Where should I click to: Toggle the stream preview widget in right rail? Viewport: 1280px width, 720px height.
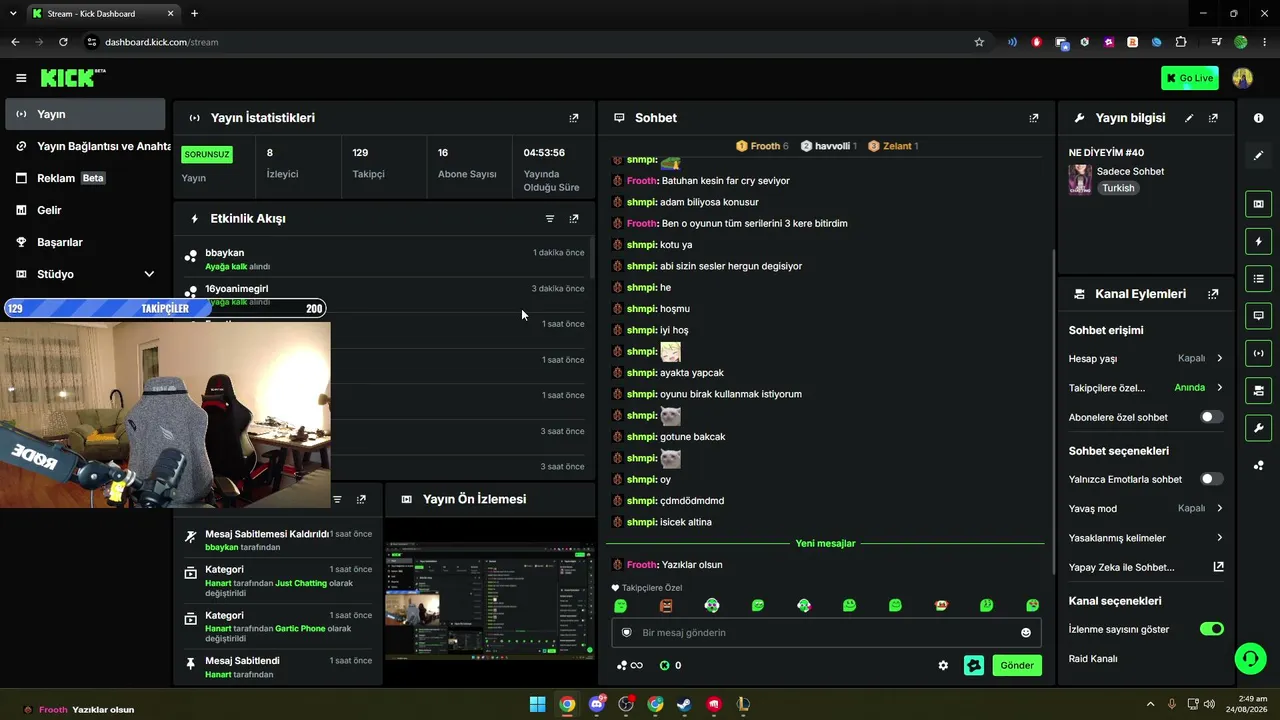(1258, 204)
